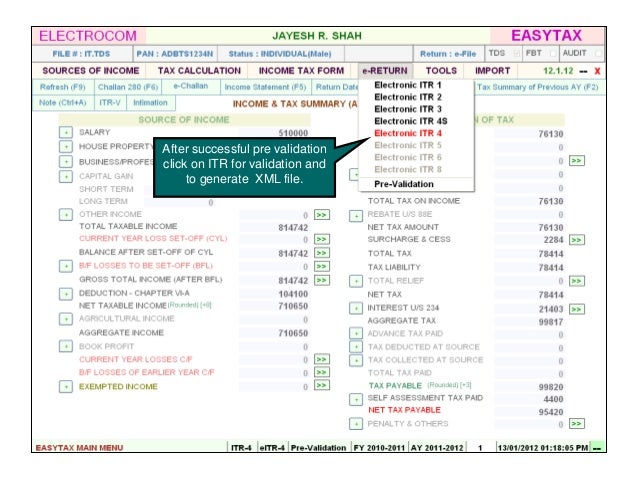
Task: Toggle the AUDIT checkbox
Action: [598, 54]
